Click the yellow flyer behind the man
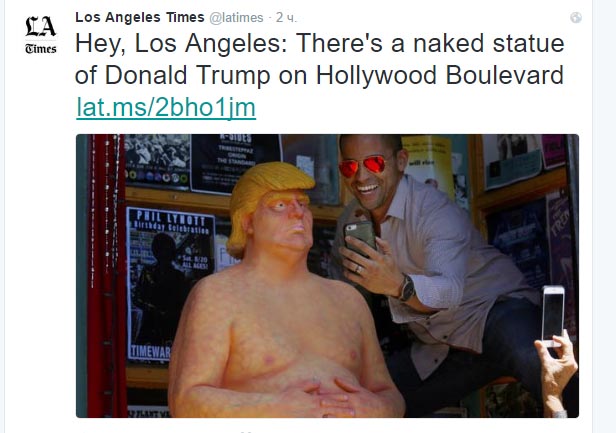Image resolution: width=616 pixels, height=433 pixels. 427,167
